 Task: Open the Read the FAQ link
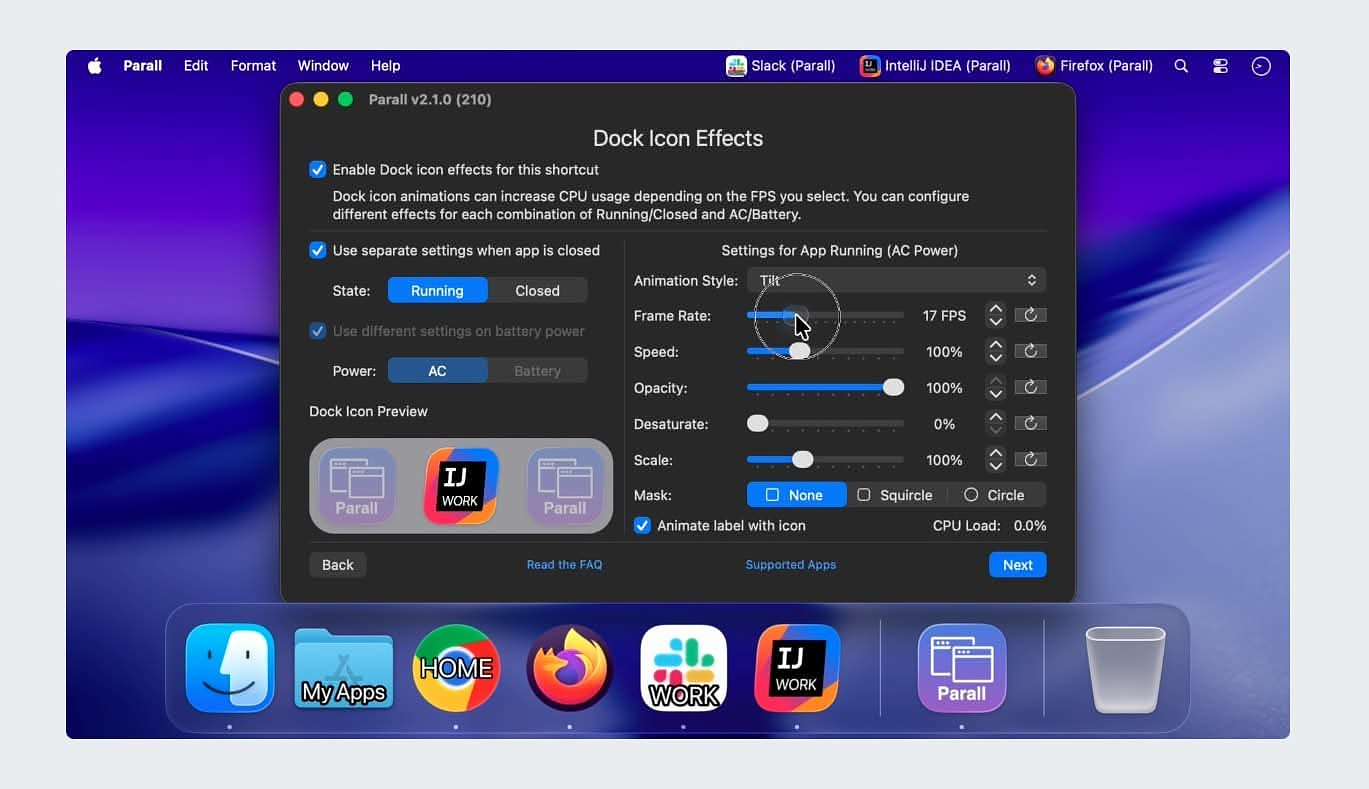point(564,565)
